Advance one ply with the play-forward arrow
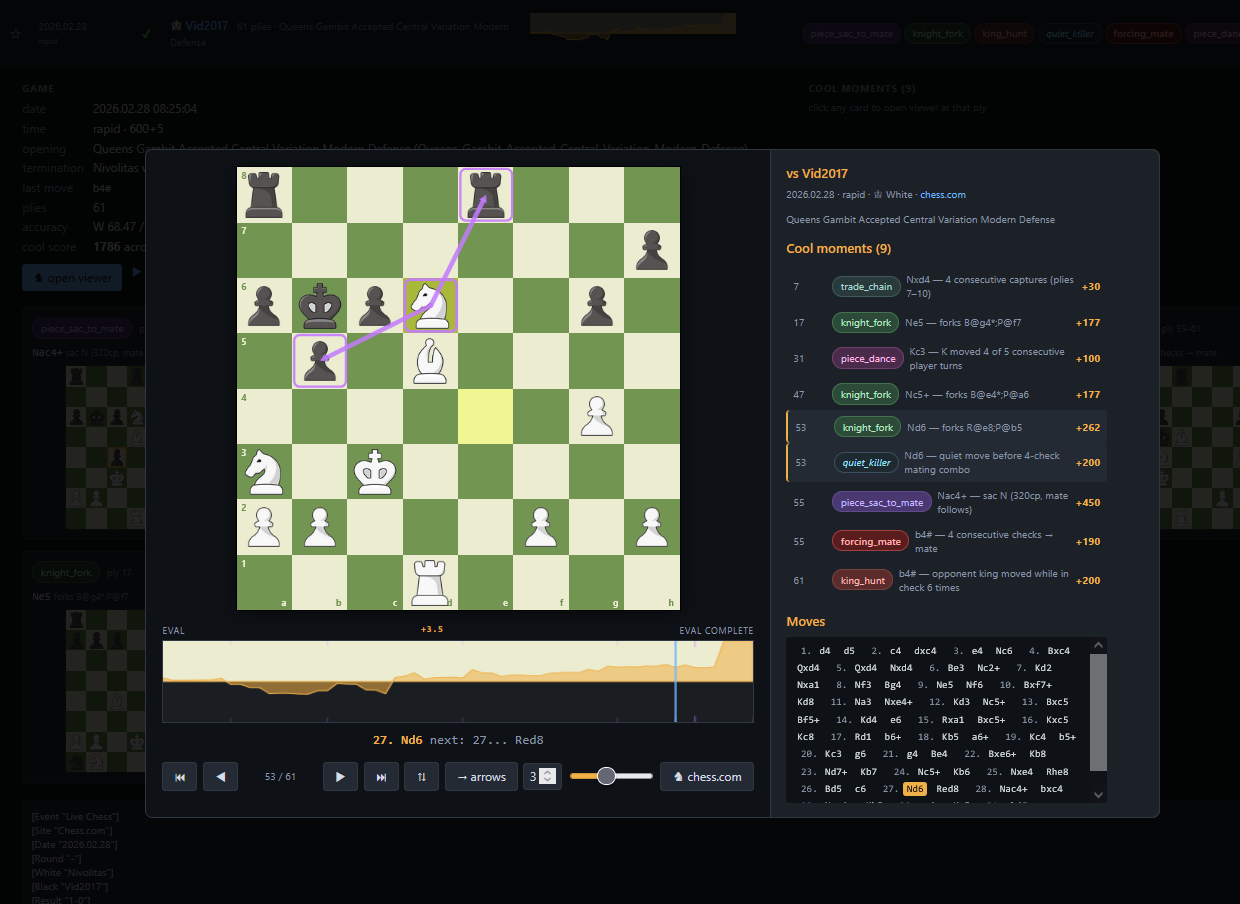1240x904 pixels. click(340, 777)
